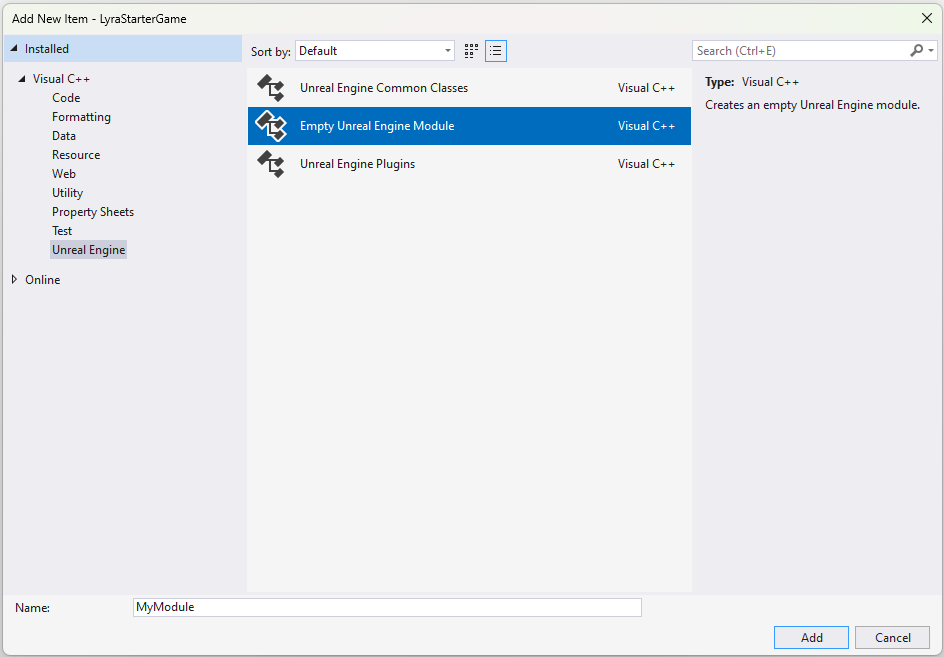The height and width of the screenshot is (657, 944).
Task: Click the Empty Unreal Engine Module icon
Action: pyautogui.click(x=270, y=126)
